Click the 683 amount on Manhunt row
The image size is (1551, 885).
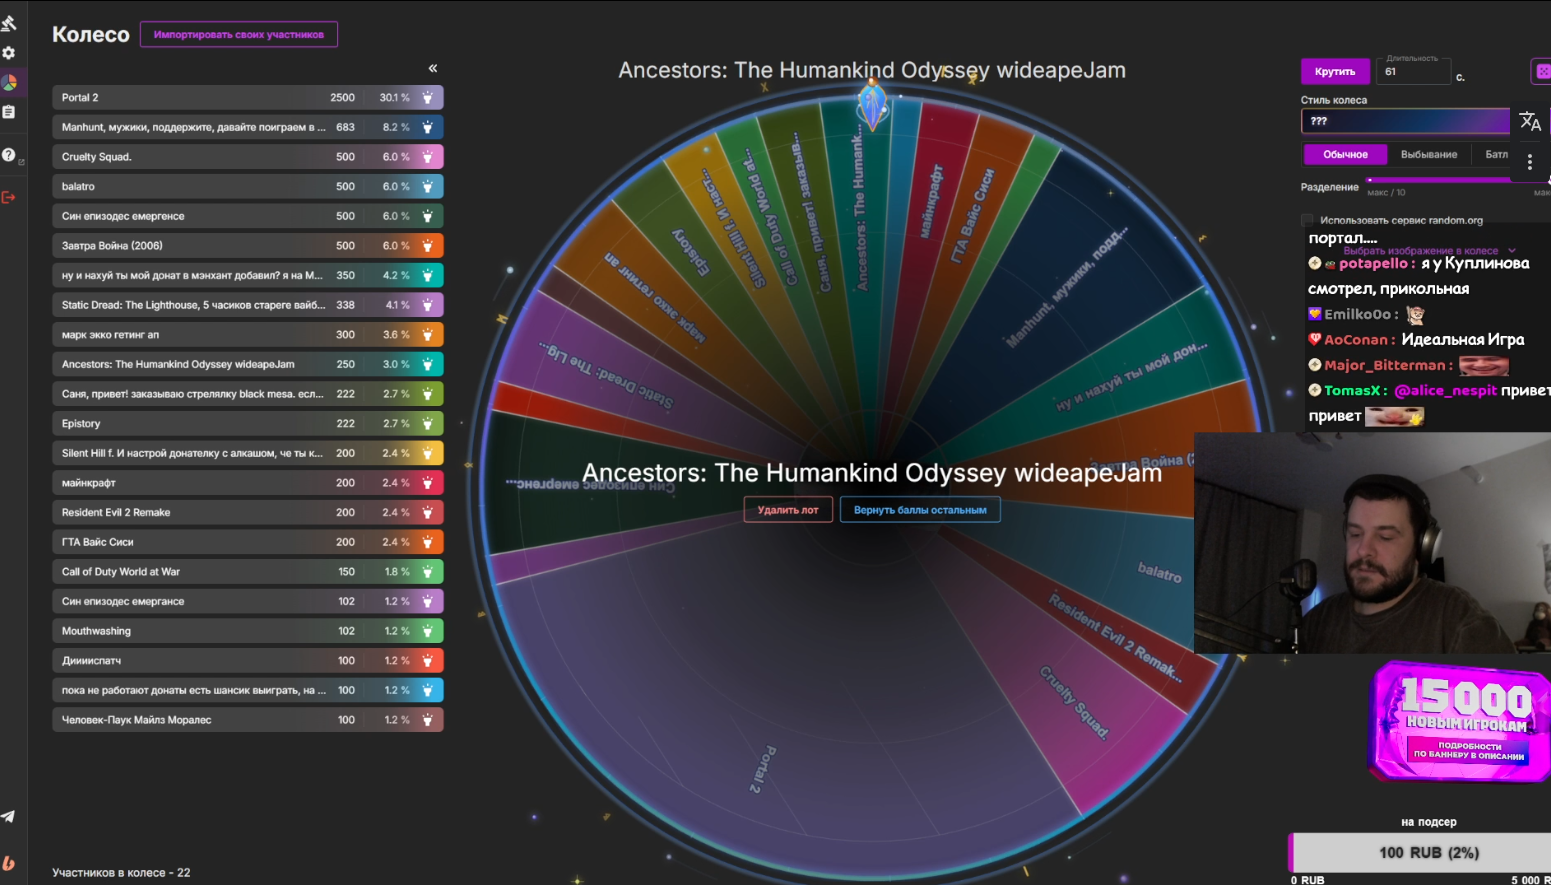click(x=345, y=127)
